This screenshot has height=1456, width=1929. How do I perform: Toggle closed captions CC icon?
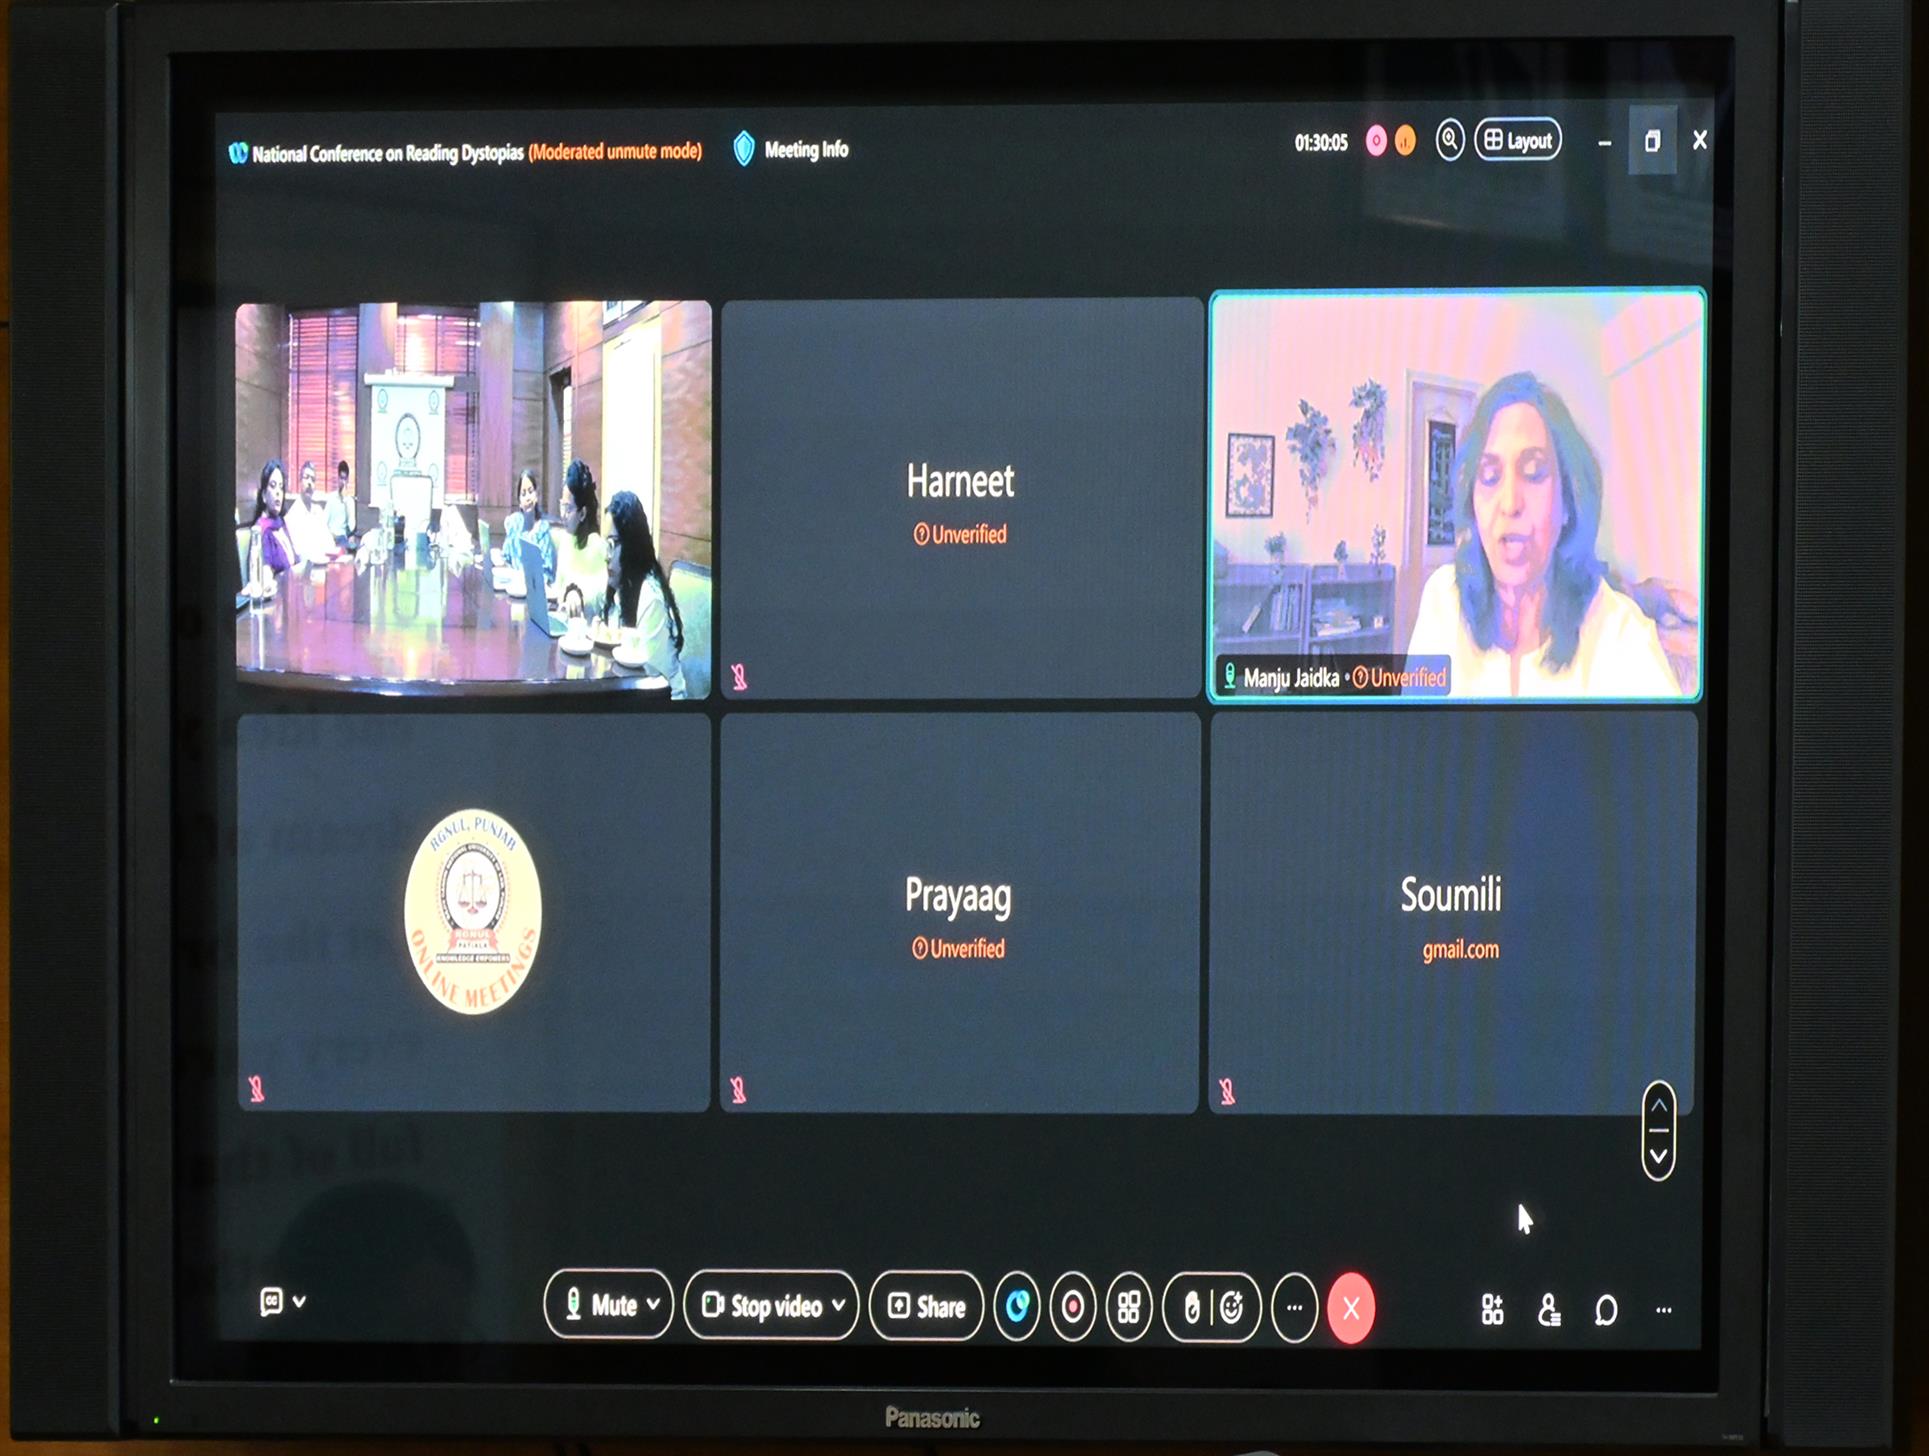point(271,1301)
